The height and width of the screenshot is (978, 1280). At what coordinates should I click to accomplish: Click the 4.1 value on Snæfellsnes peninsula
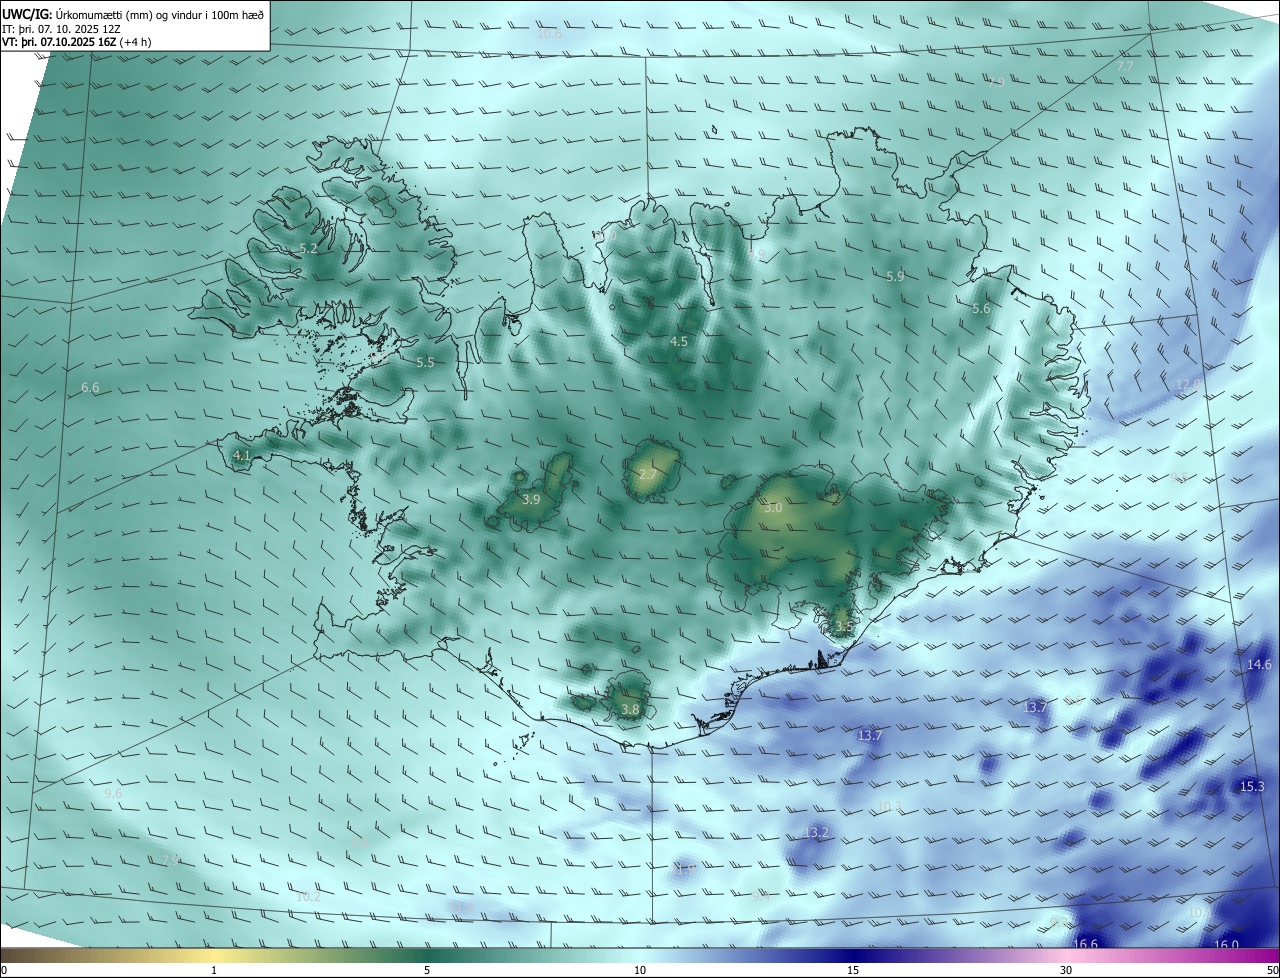click(241, 455)
